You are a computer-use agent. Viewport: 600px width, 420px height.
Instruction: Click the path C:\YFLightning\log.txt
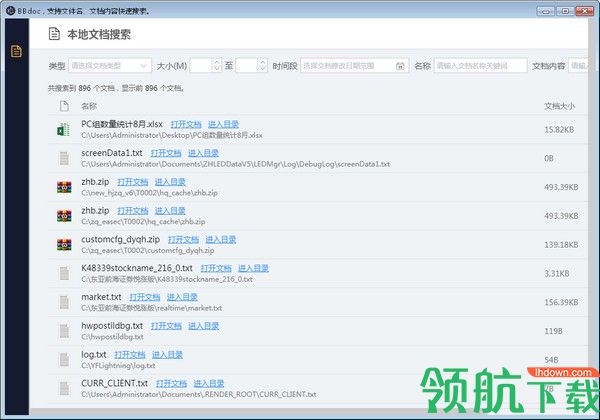tap(118, 366)
